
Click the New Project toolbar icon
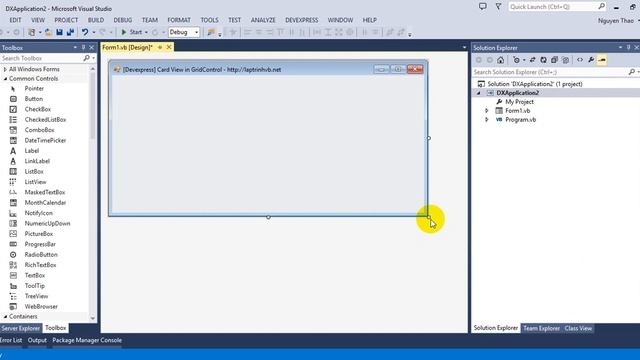coord(31,32)
